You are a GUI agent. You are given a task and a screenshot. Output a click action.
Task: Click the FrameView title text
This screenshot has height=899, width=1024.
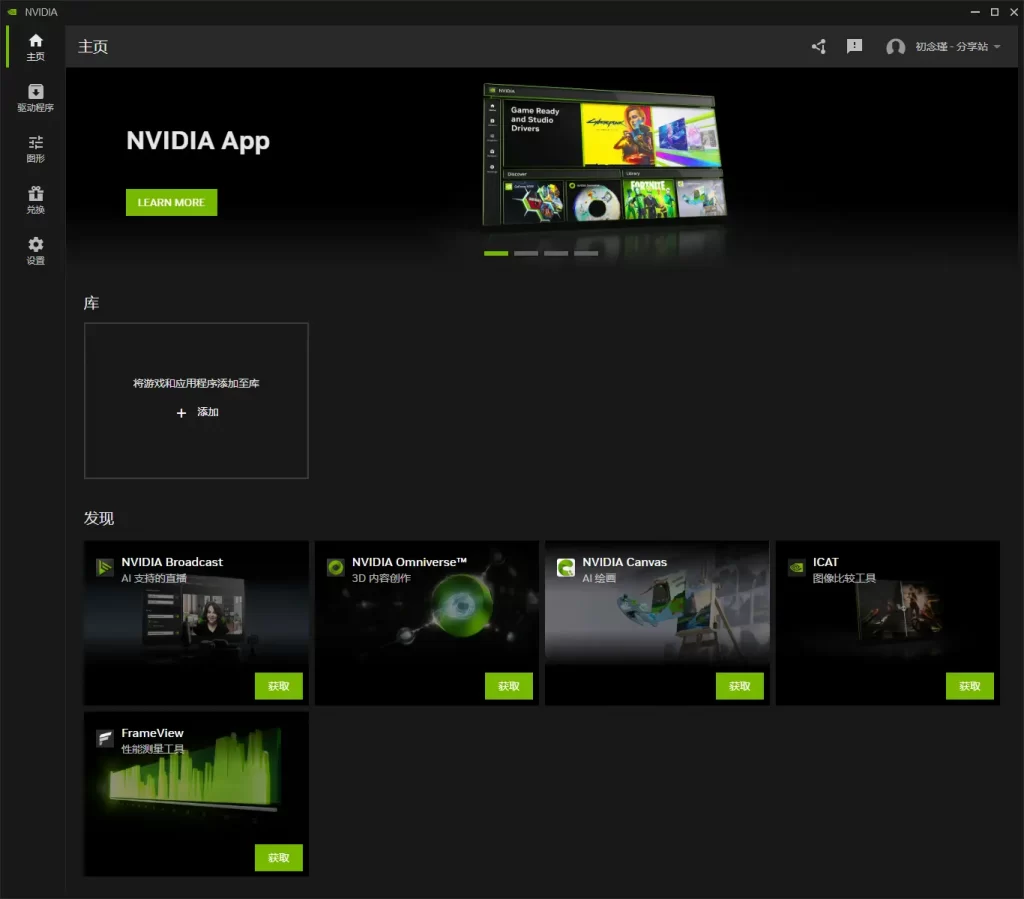click(x=152, y=733)
